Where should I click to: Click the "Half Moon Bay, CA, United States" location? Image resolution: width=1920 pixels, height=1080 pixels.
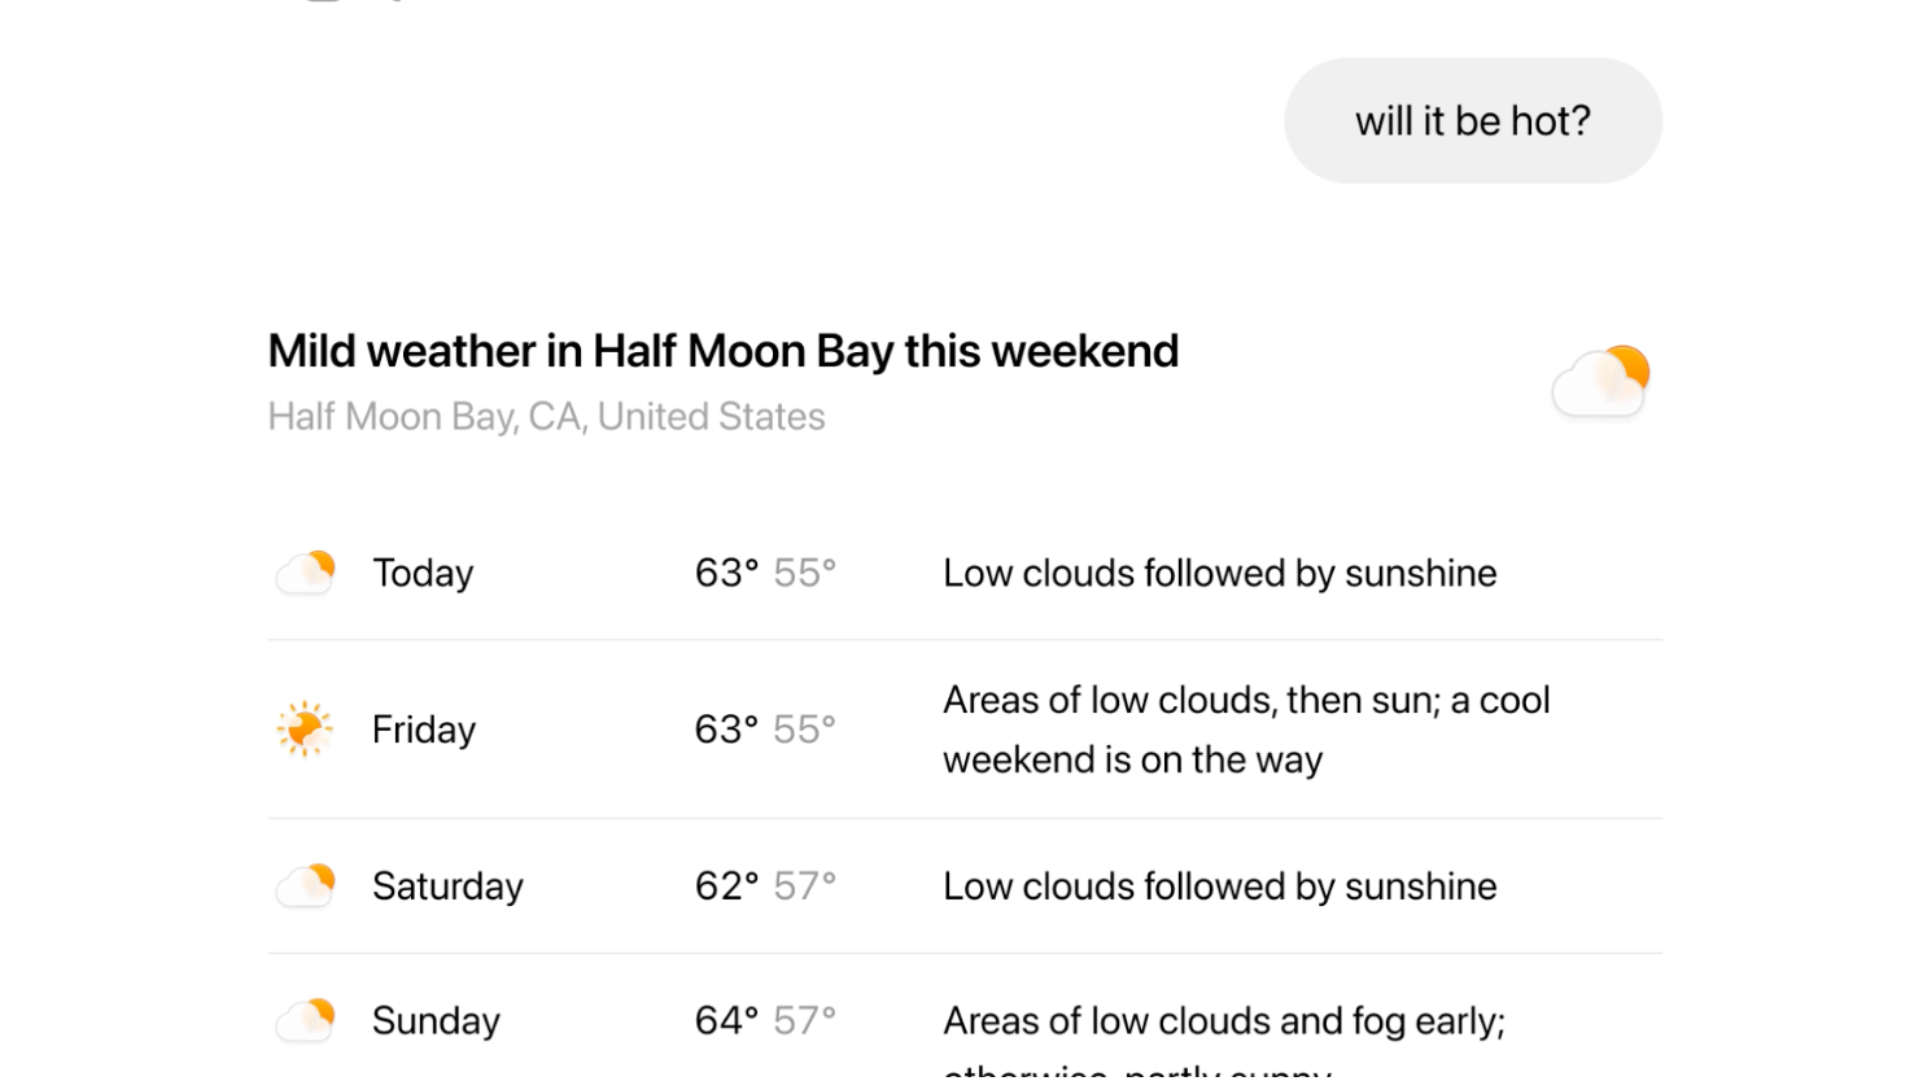pos(546,416)
